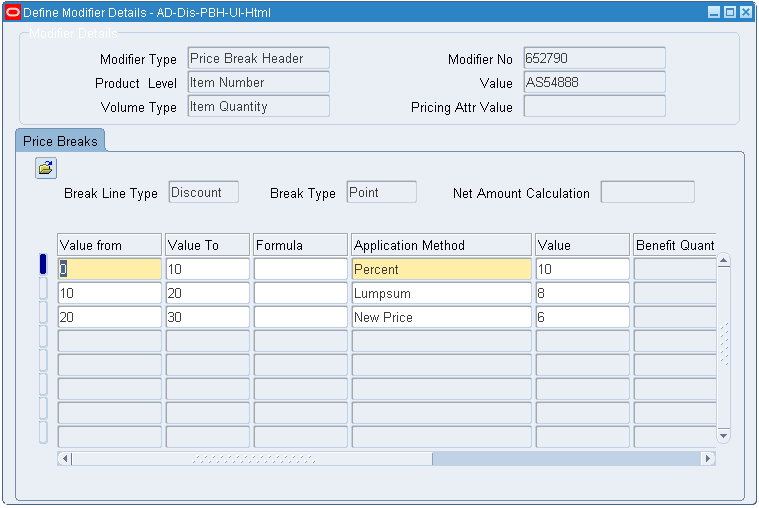Click the Formula column header

[301, 245]
